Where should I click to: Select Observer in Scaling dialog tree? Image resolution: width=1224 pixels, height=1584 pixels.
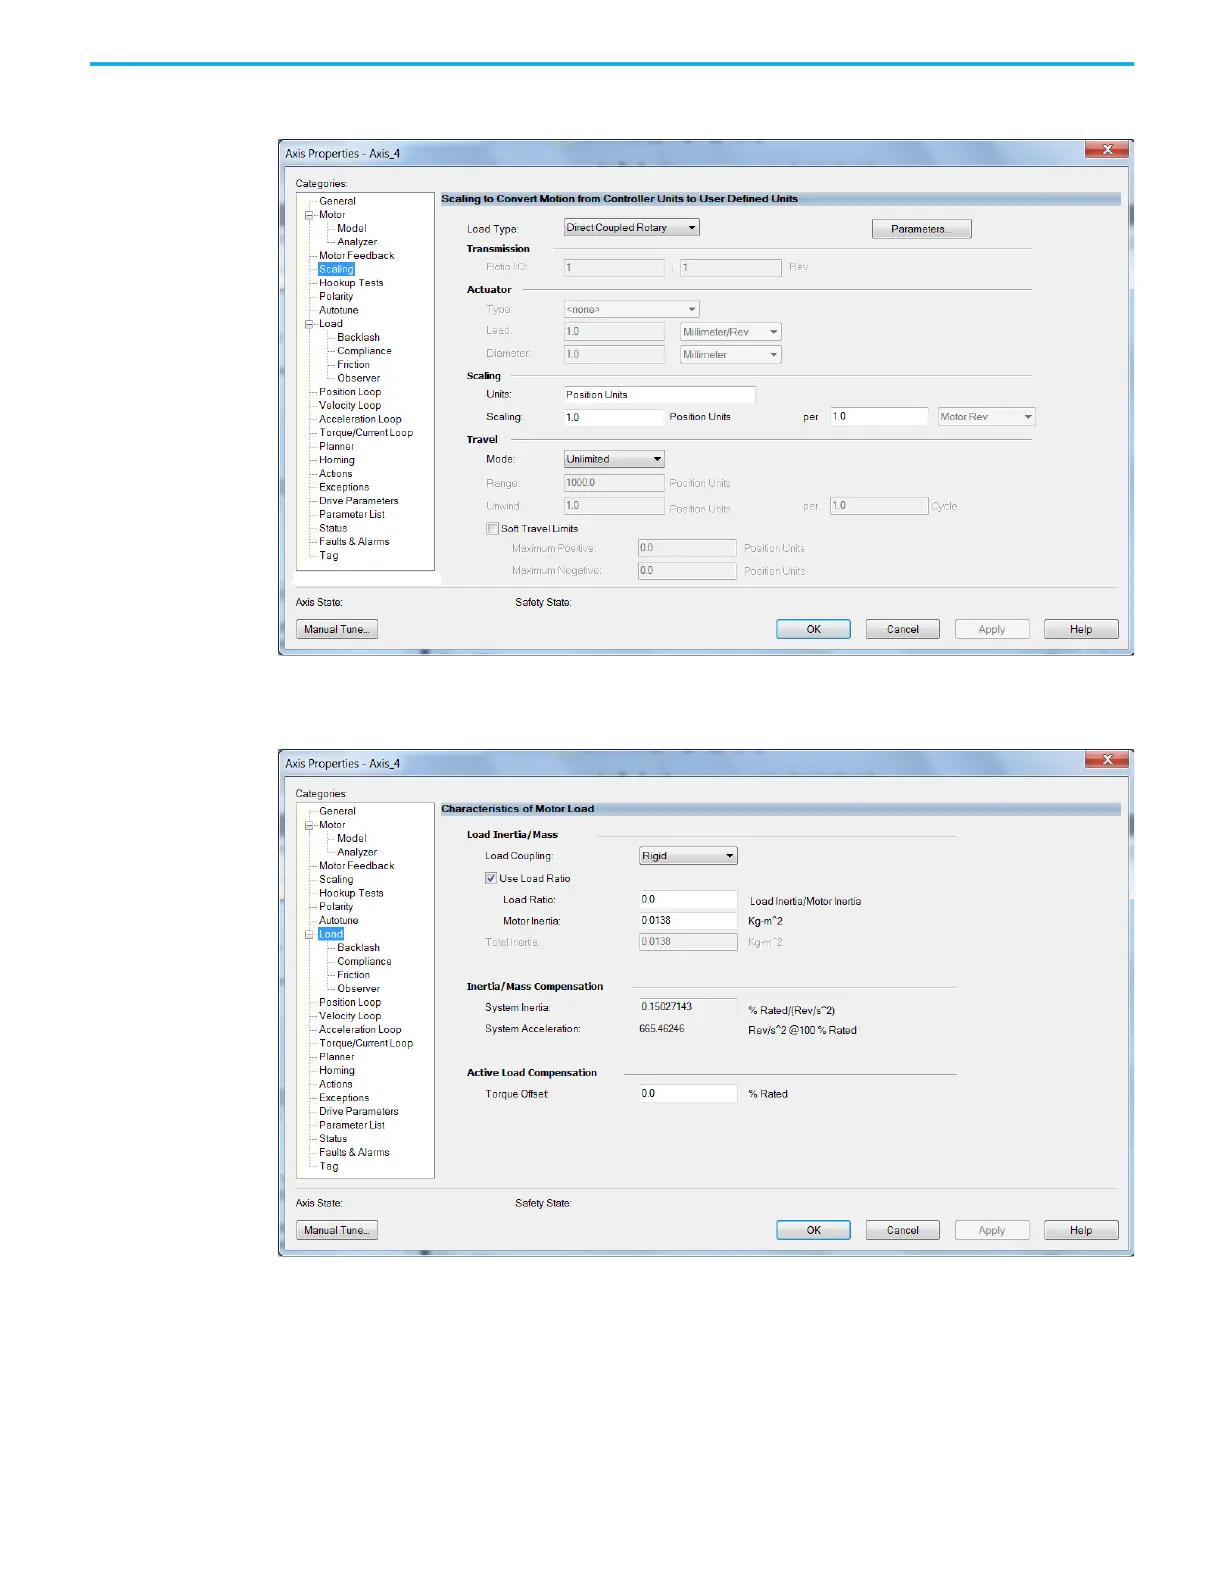358,378
